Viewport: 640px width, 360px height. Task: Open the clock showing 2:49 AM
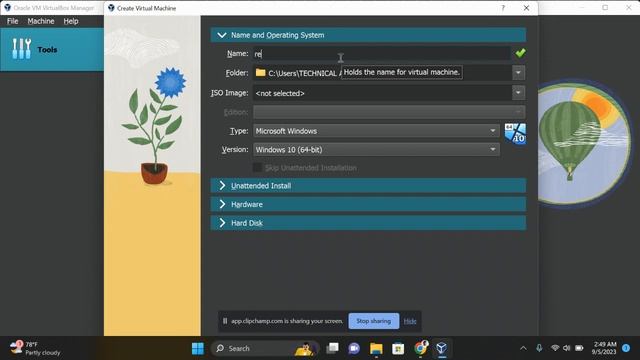point(604,348)
